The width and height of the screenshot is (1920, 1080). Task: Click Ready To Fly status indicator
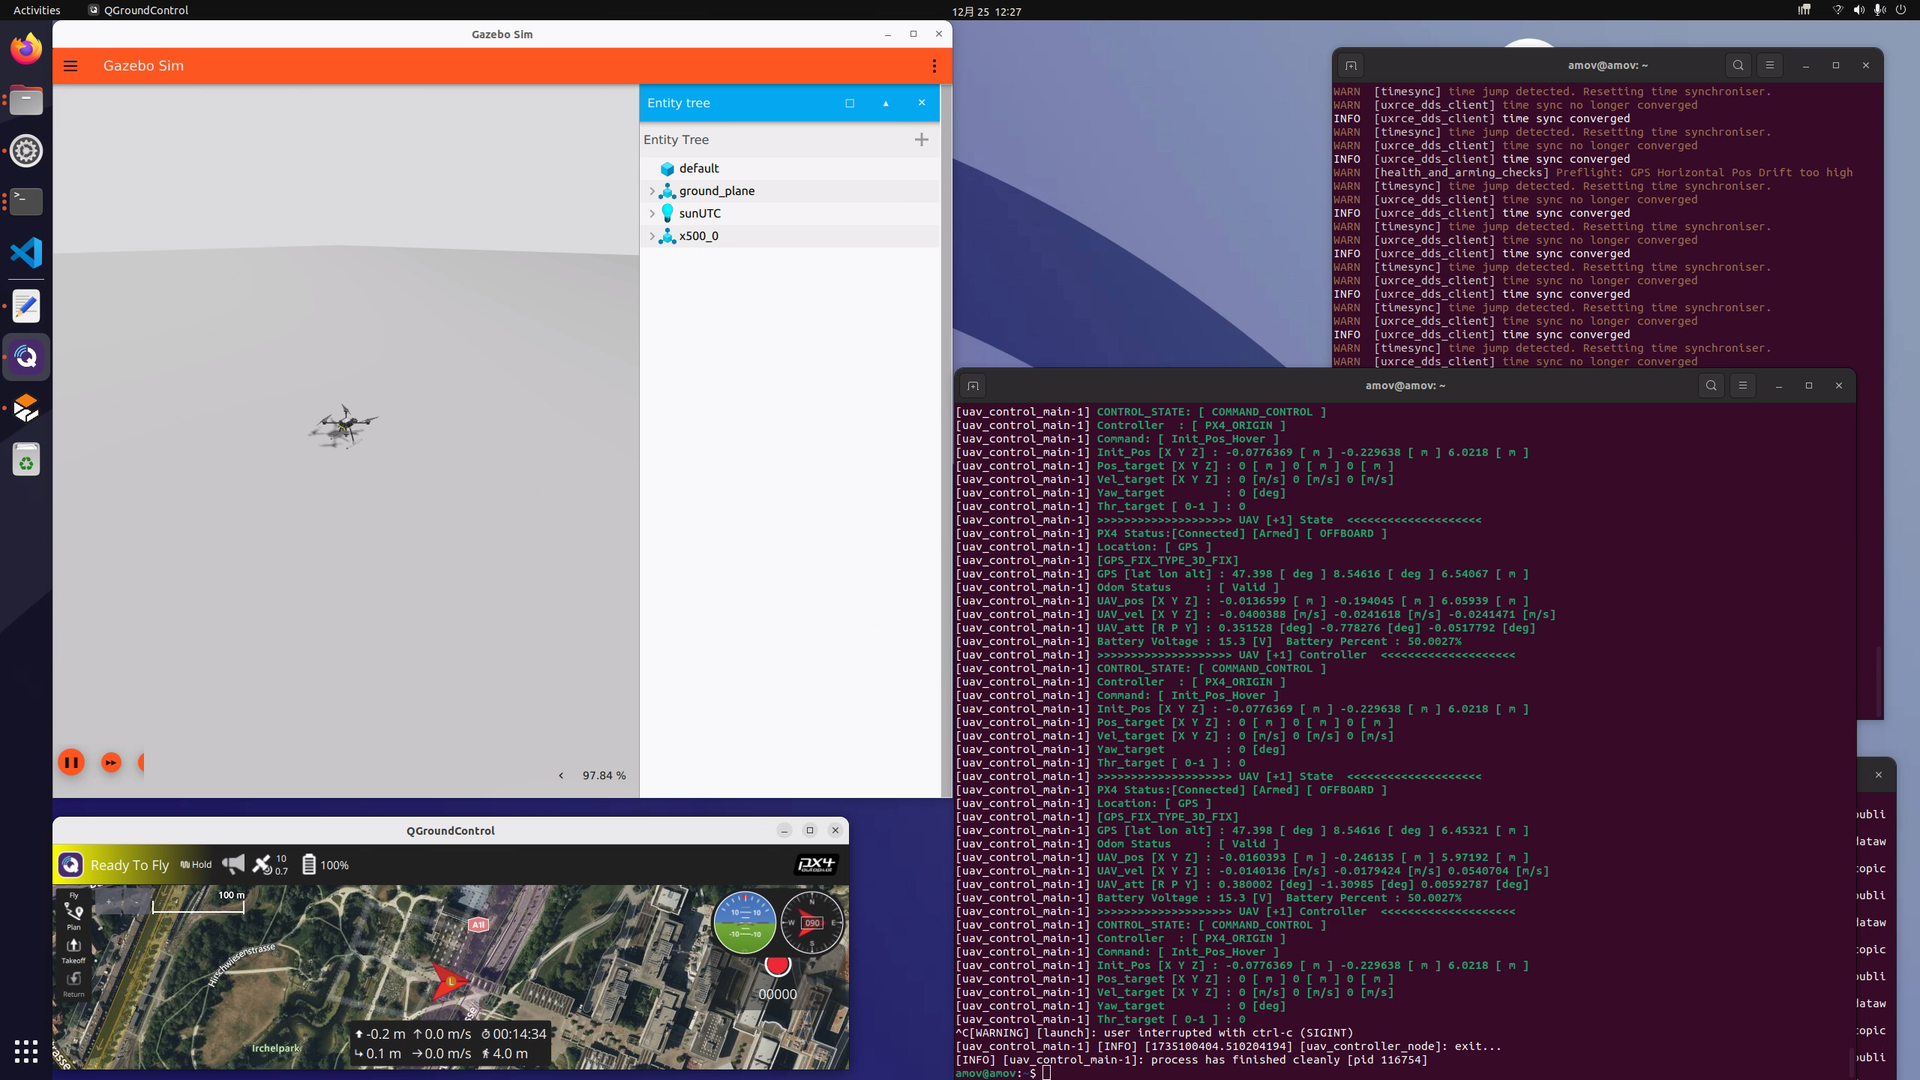click(130, 866)
